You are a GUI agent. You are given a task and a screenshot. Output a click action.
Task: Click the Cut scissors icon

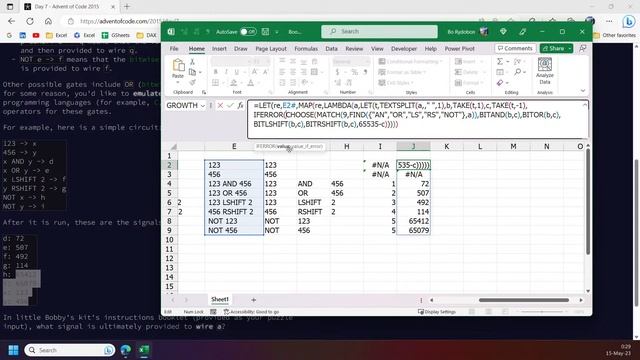click(192, 62)
